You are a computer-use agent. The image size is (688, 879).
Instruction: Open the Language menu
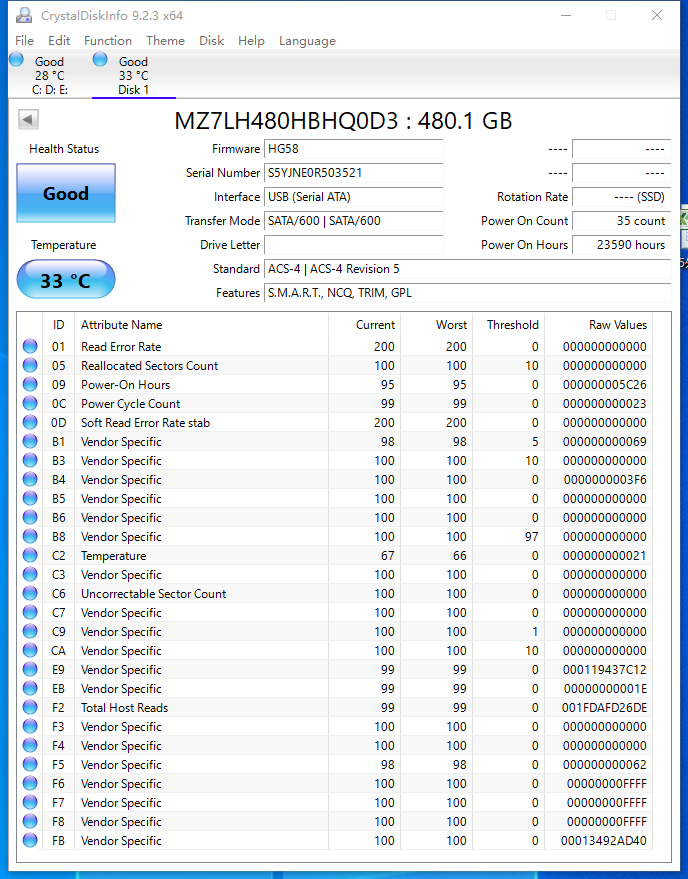click(x=307, y=41)
